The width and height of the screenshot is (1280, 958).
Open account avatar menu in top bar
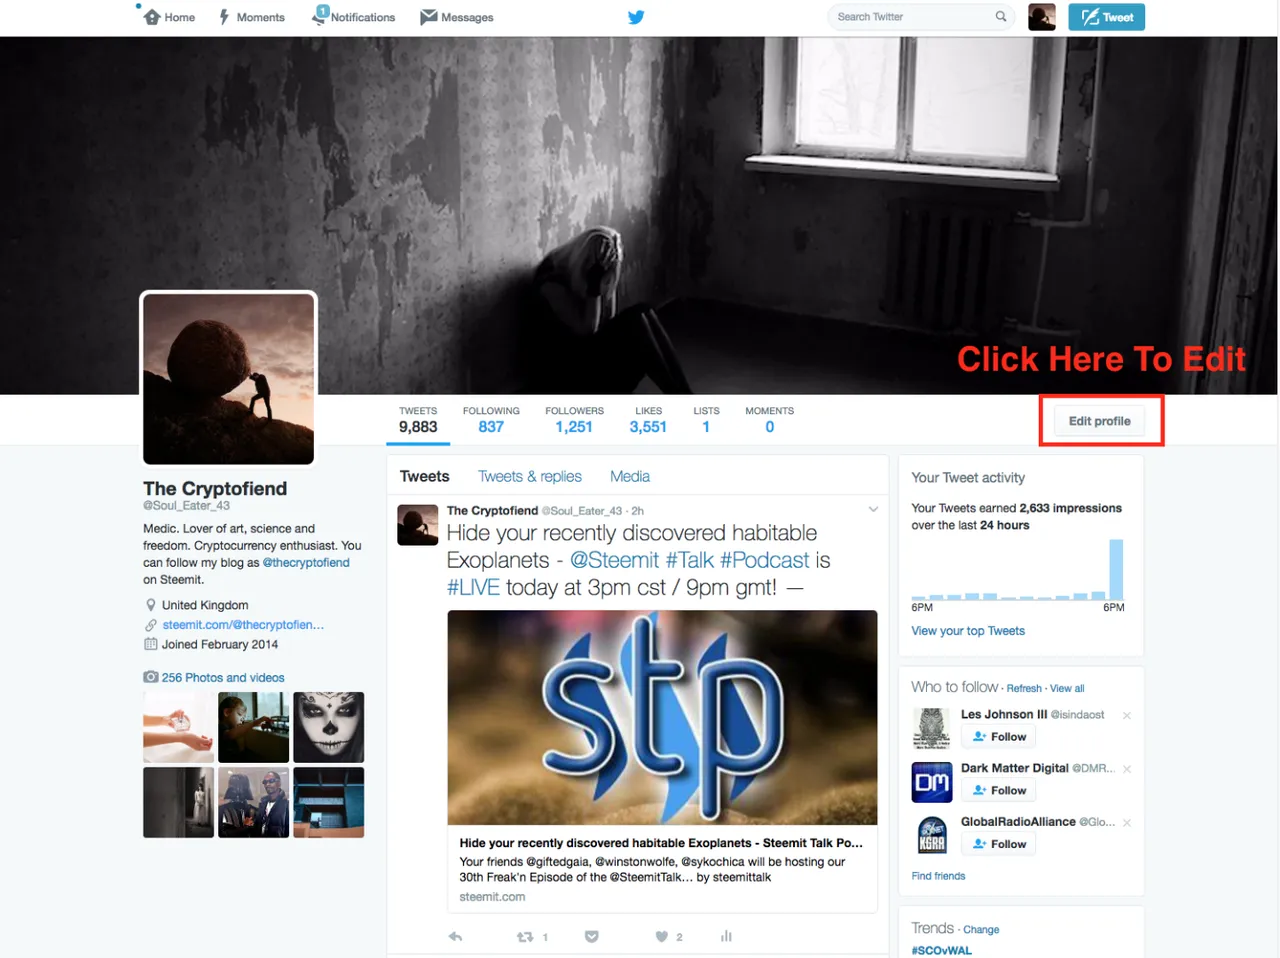[1042, 17]
